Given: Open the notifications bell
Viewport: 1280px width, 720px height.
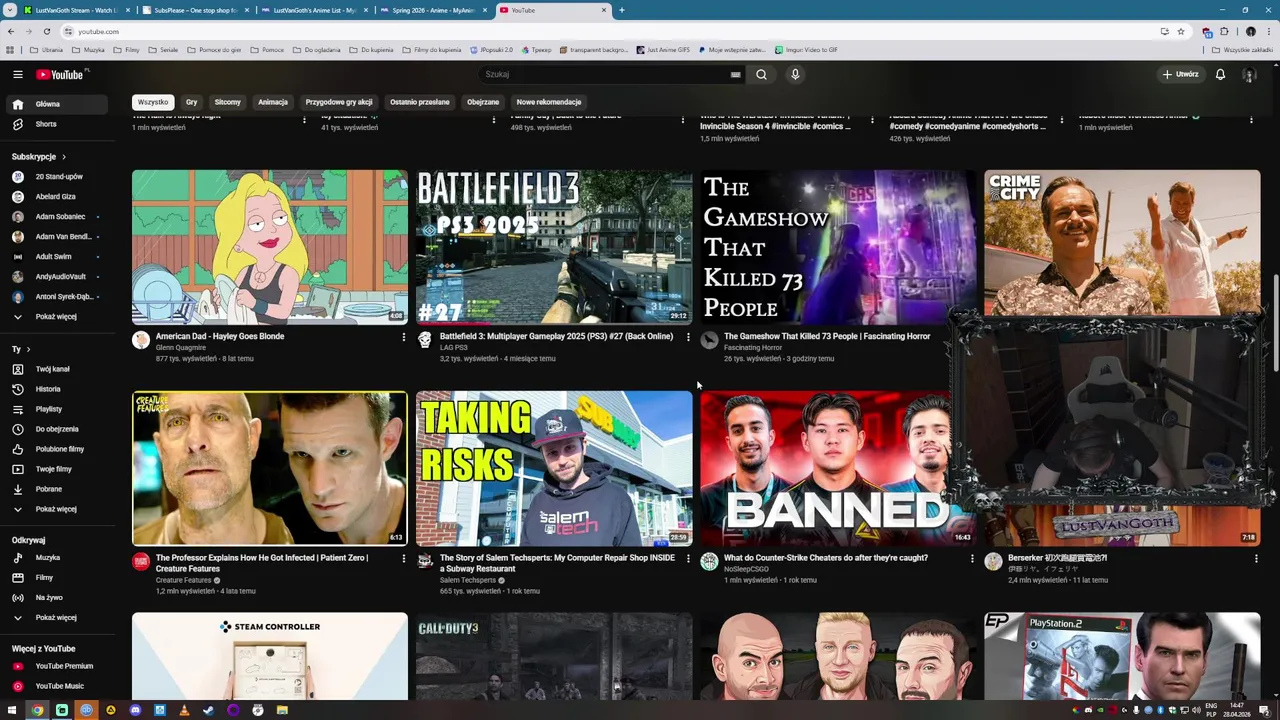Looking at the screenshot, I should point(1220,74).
